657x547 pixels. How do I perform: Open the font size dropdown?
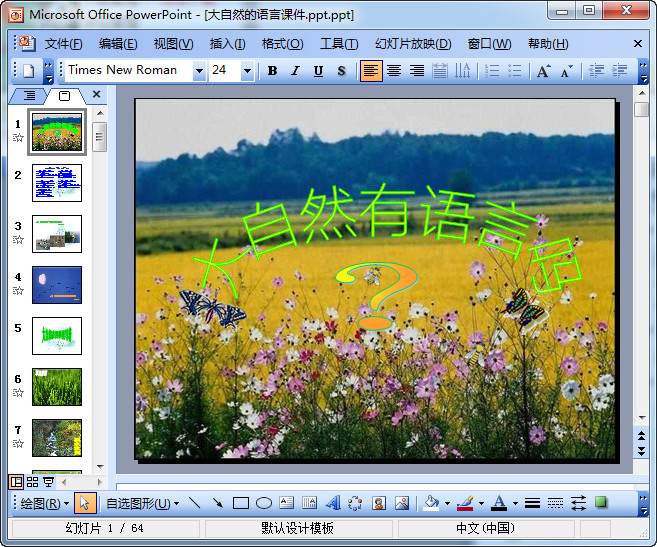(x=248, y=71)
